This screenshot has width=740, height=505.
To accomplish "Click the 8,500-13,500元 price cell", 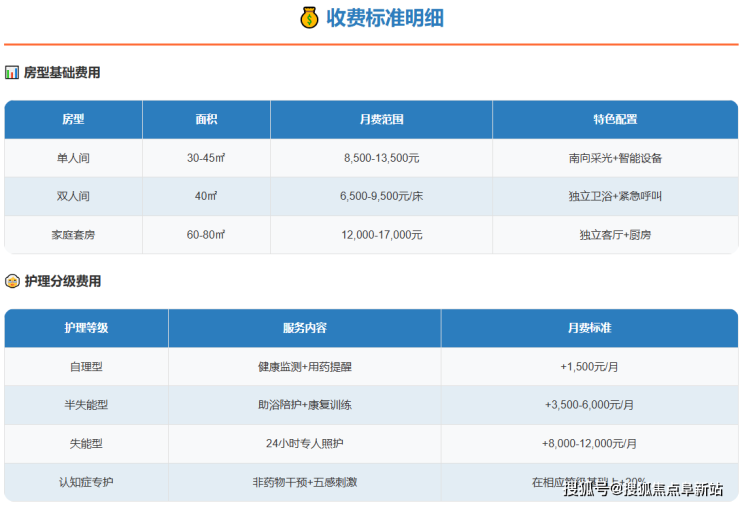I will click(381, 158).
